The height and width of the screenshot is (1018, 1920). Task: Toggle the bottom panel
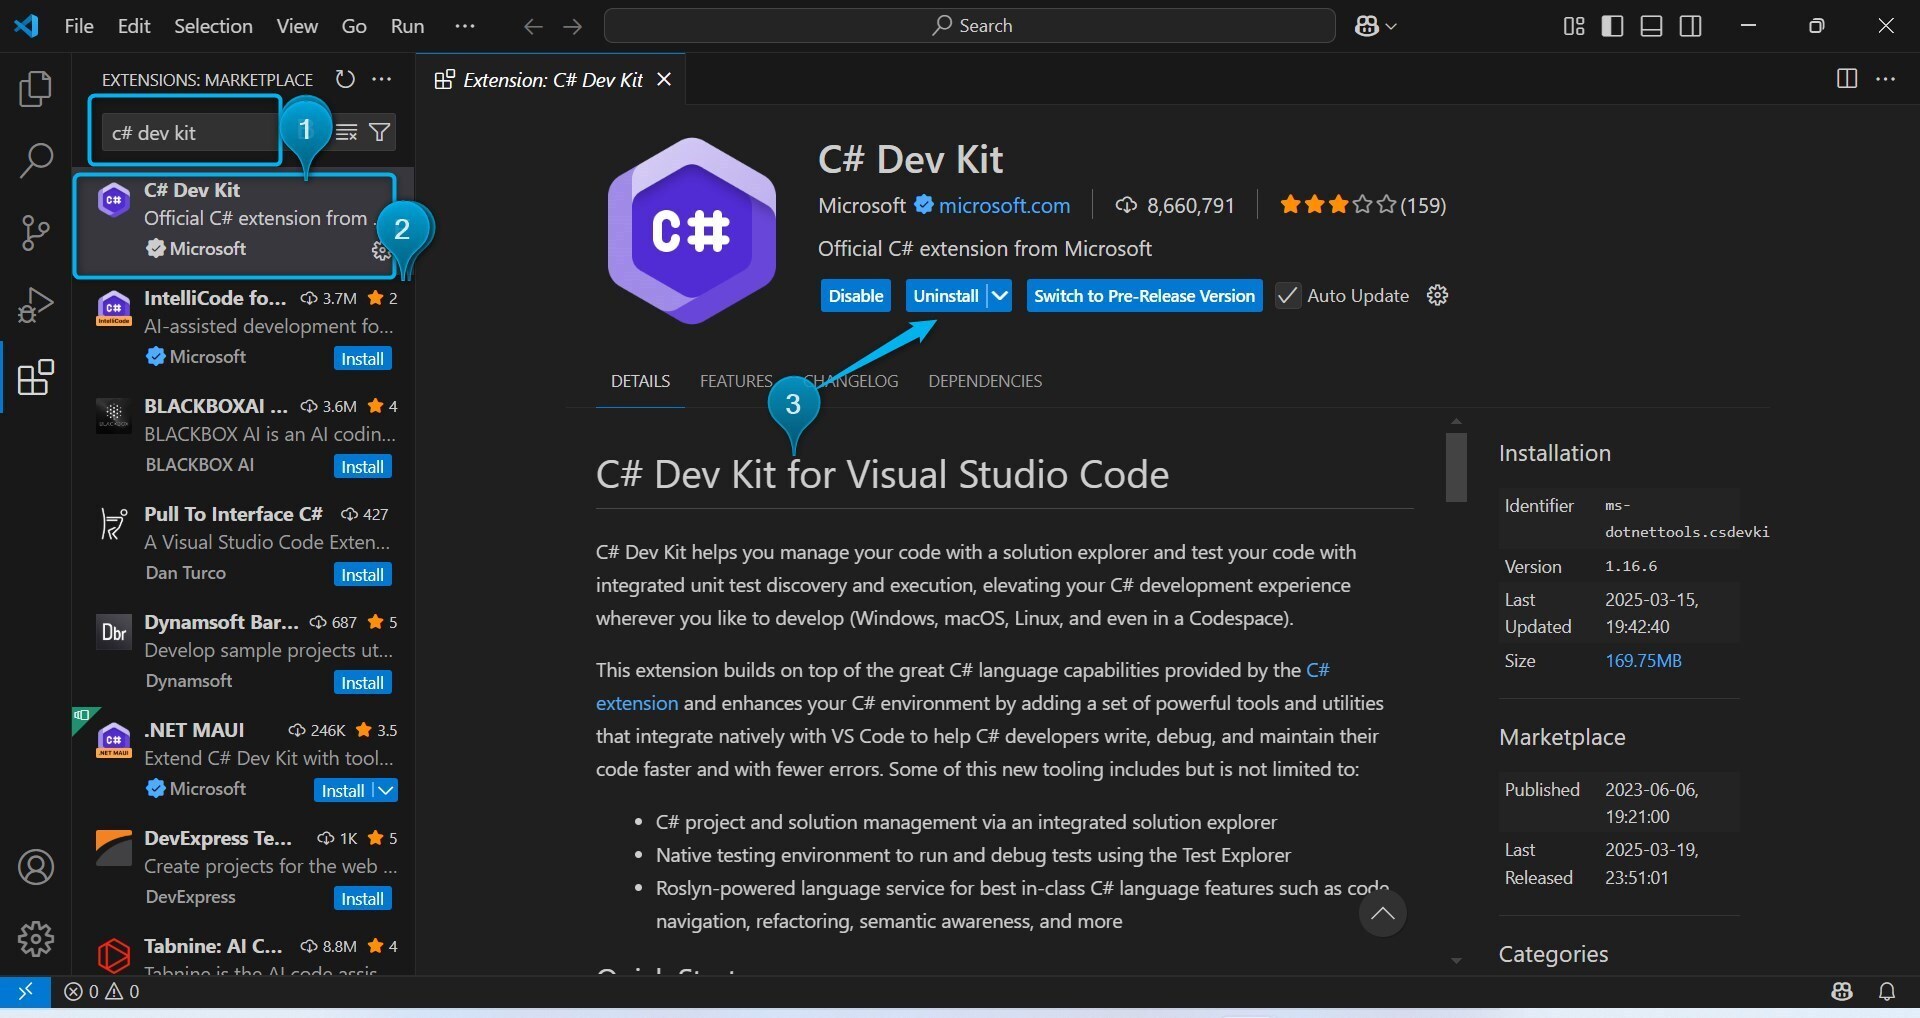[1652, 26]
